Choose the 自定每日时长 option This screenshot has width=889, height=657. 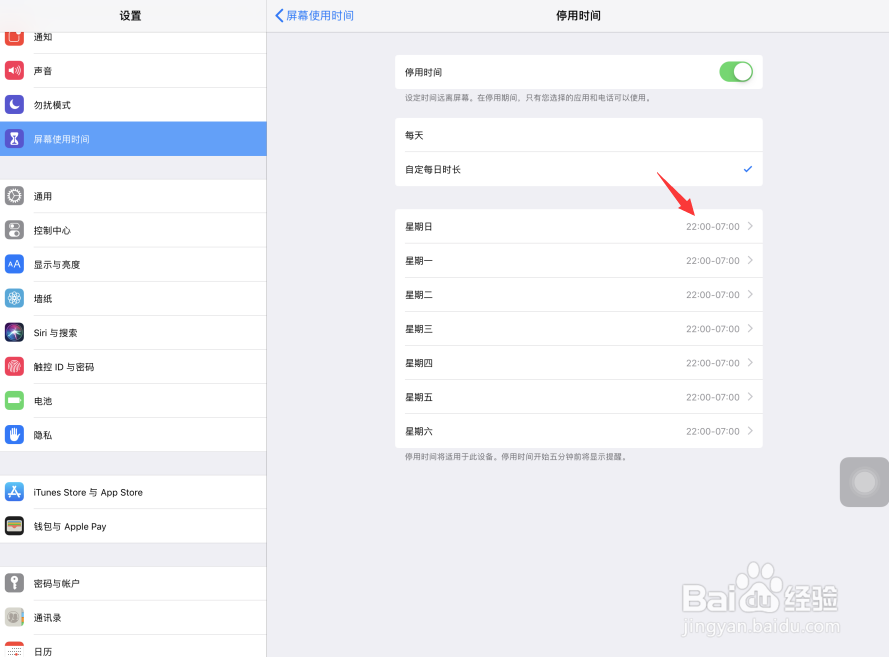[x=578, y=169]
